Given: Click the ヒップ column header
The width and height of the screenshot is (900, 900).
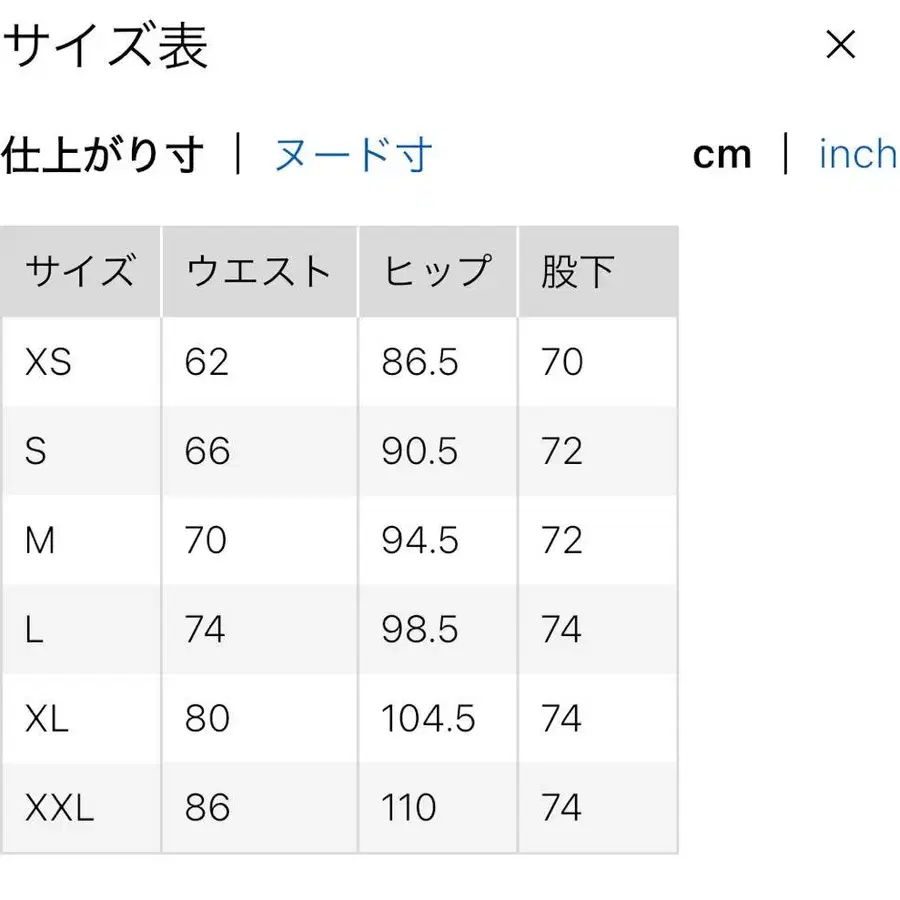Looking at the screenshot, I should pyautogui.click(x=434, y=270).
